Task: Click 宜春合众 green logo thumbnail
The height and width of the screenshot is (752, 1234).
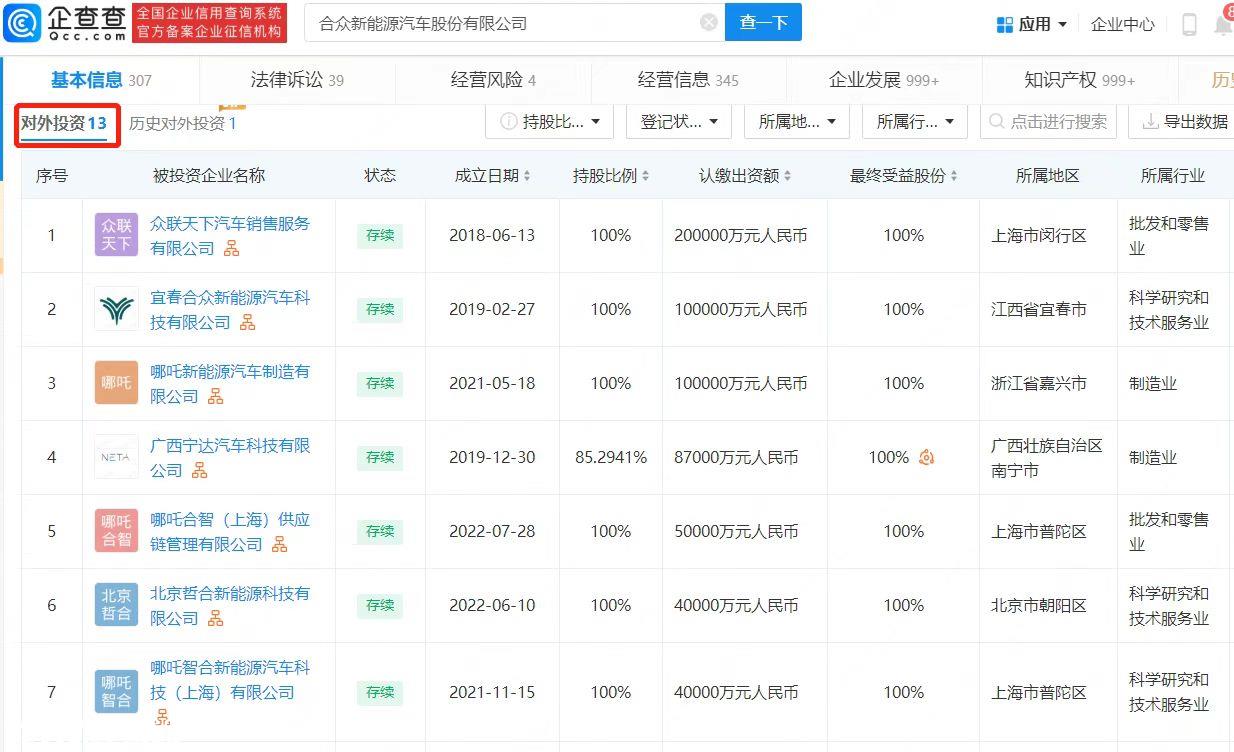Action: point(117,309)
